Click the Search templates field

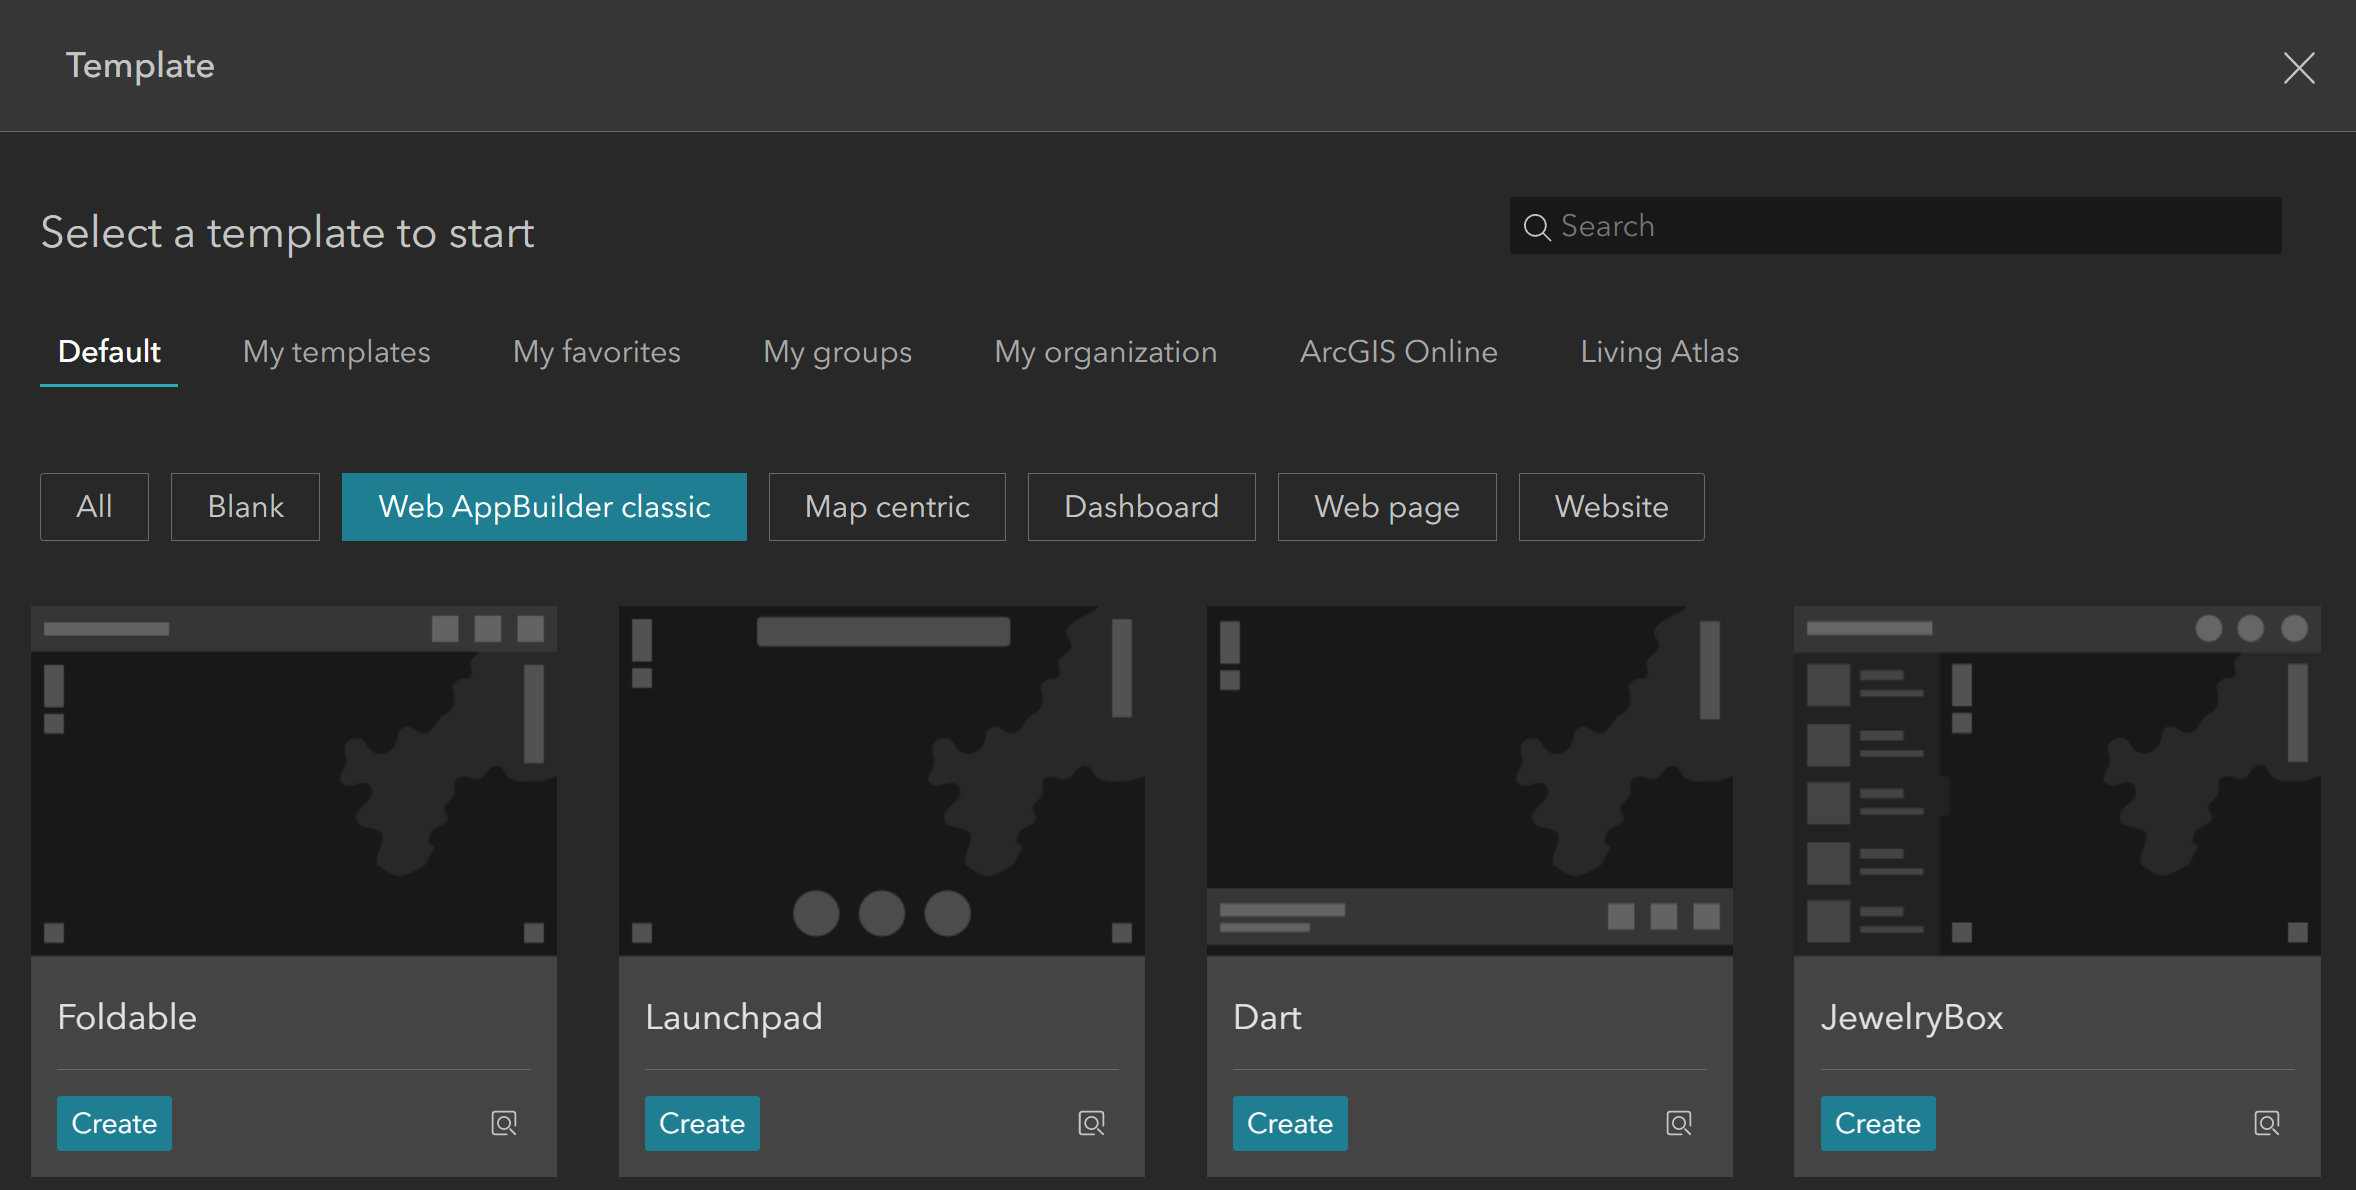1896,226
